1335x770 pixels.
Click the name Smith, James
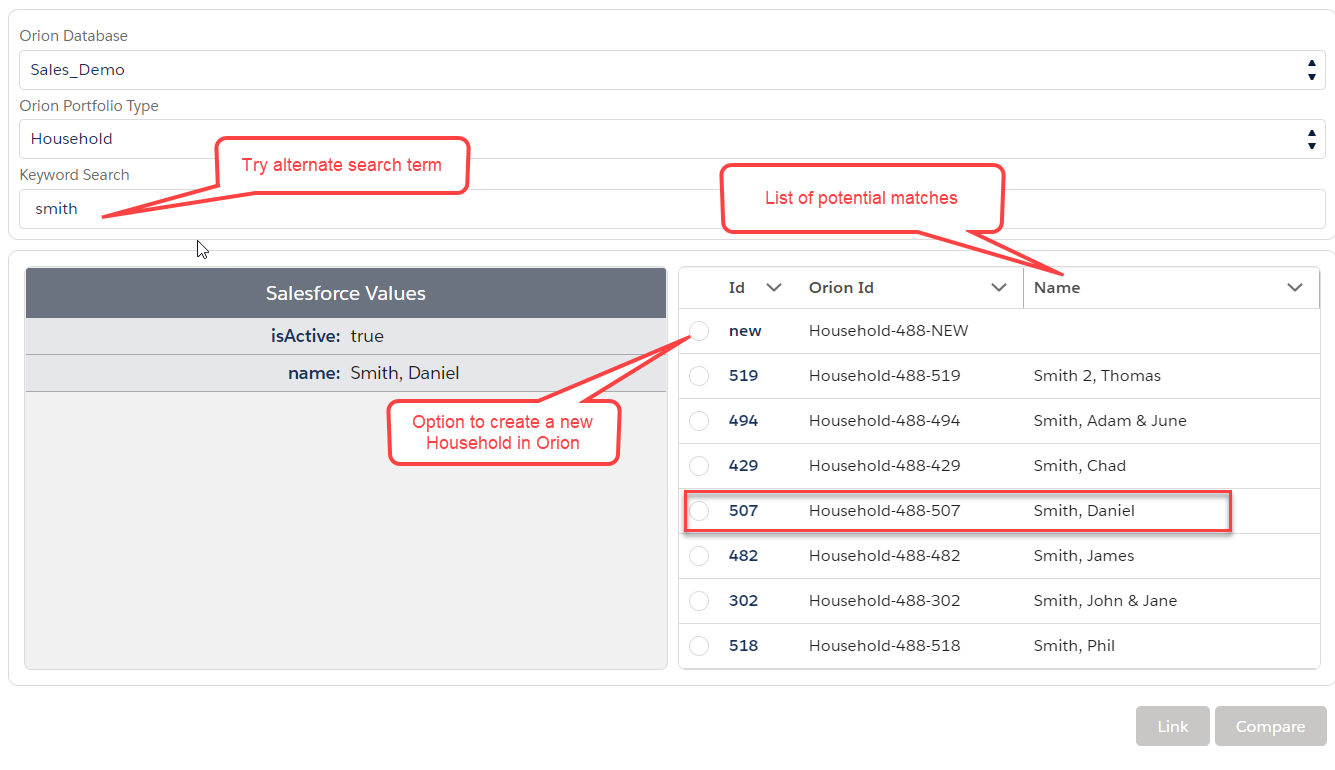click(x=1084, y=556)
